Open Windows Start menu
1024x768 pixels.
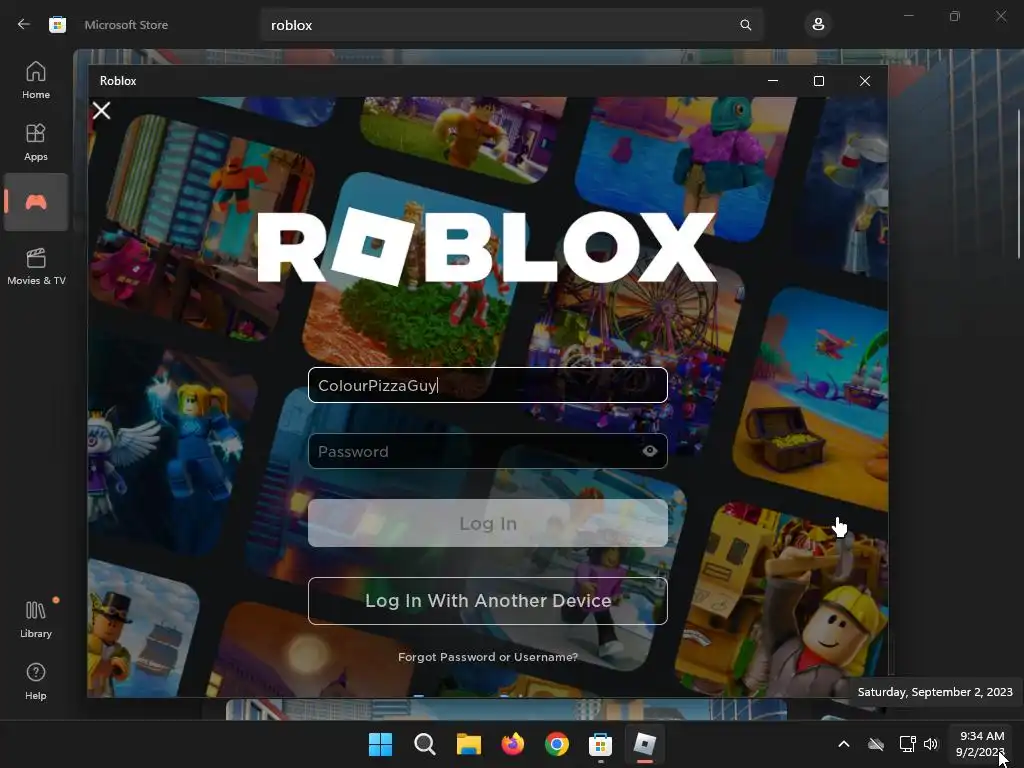[381, 744]
